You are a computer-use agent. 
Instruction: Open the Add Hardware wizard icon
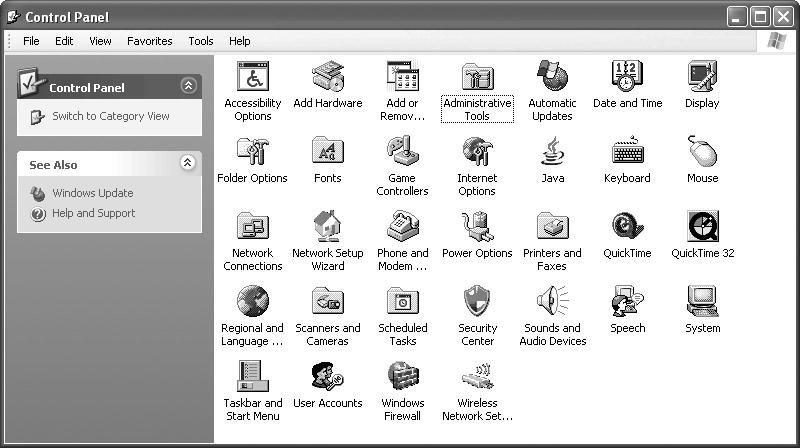(328, 77)
